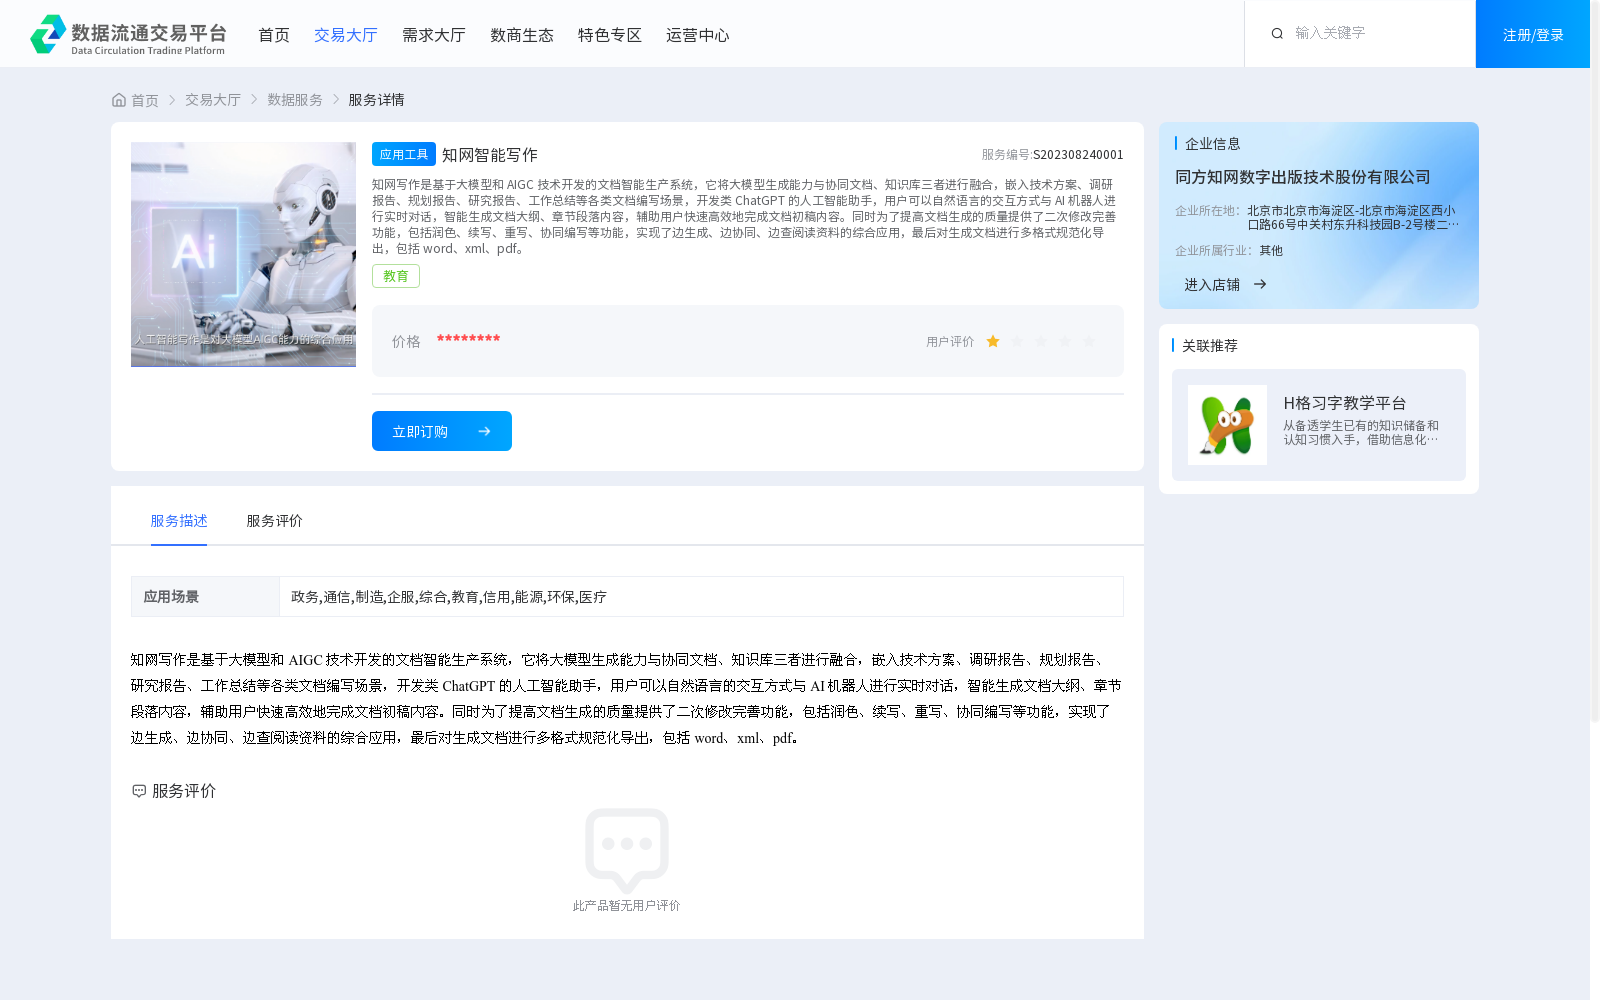
Task: Open the 运营中心 nav menu
Action: coord(698,35)
